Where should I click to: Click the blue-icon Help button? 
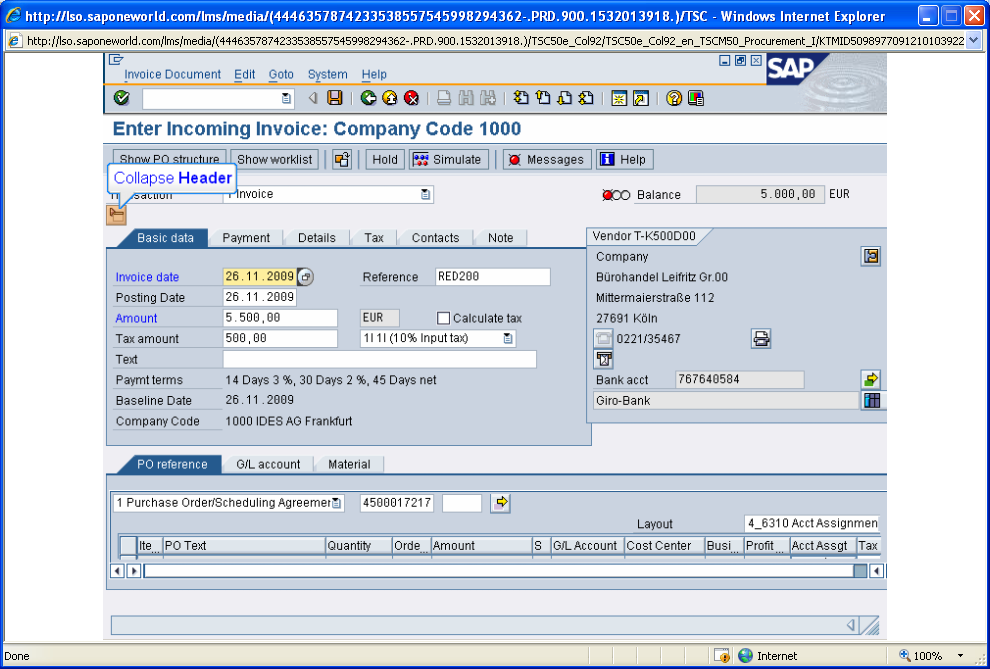coord(624,160)
